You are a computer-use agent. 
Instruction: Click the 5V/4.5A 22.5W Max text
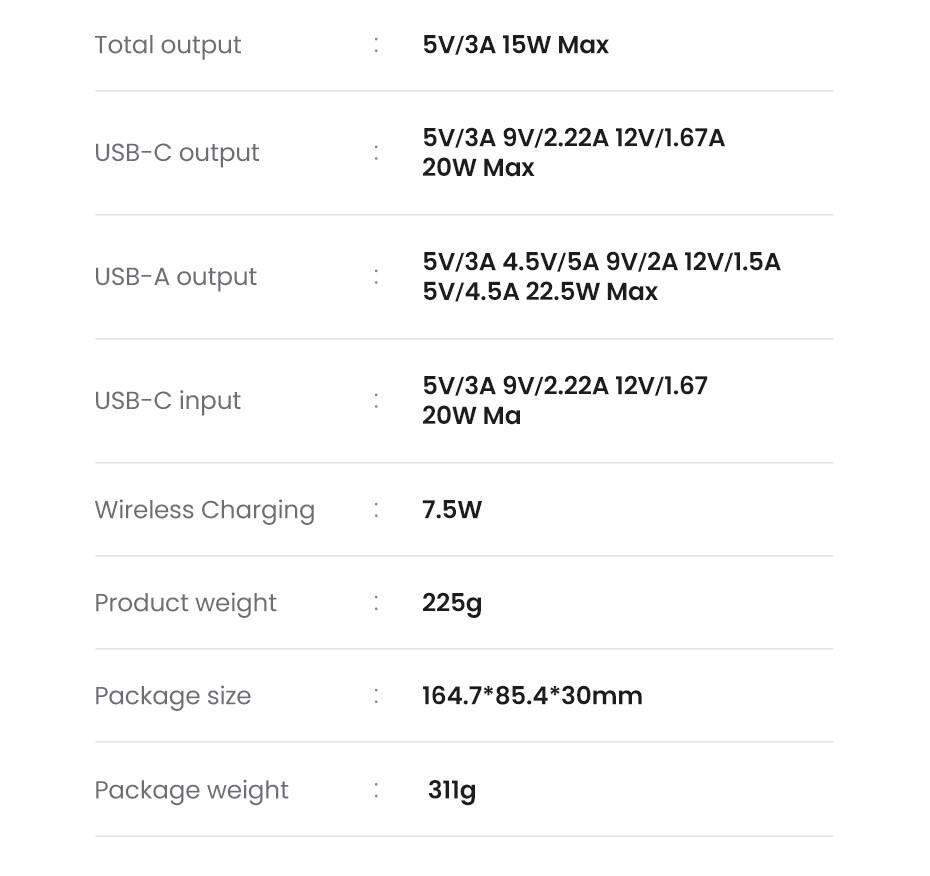pyautogui.click(x=540, y=292)
